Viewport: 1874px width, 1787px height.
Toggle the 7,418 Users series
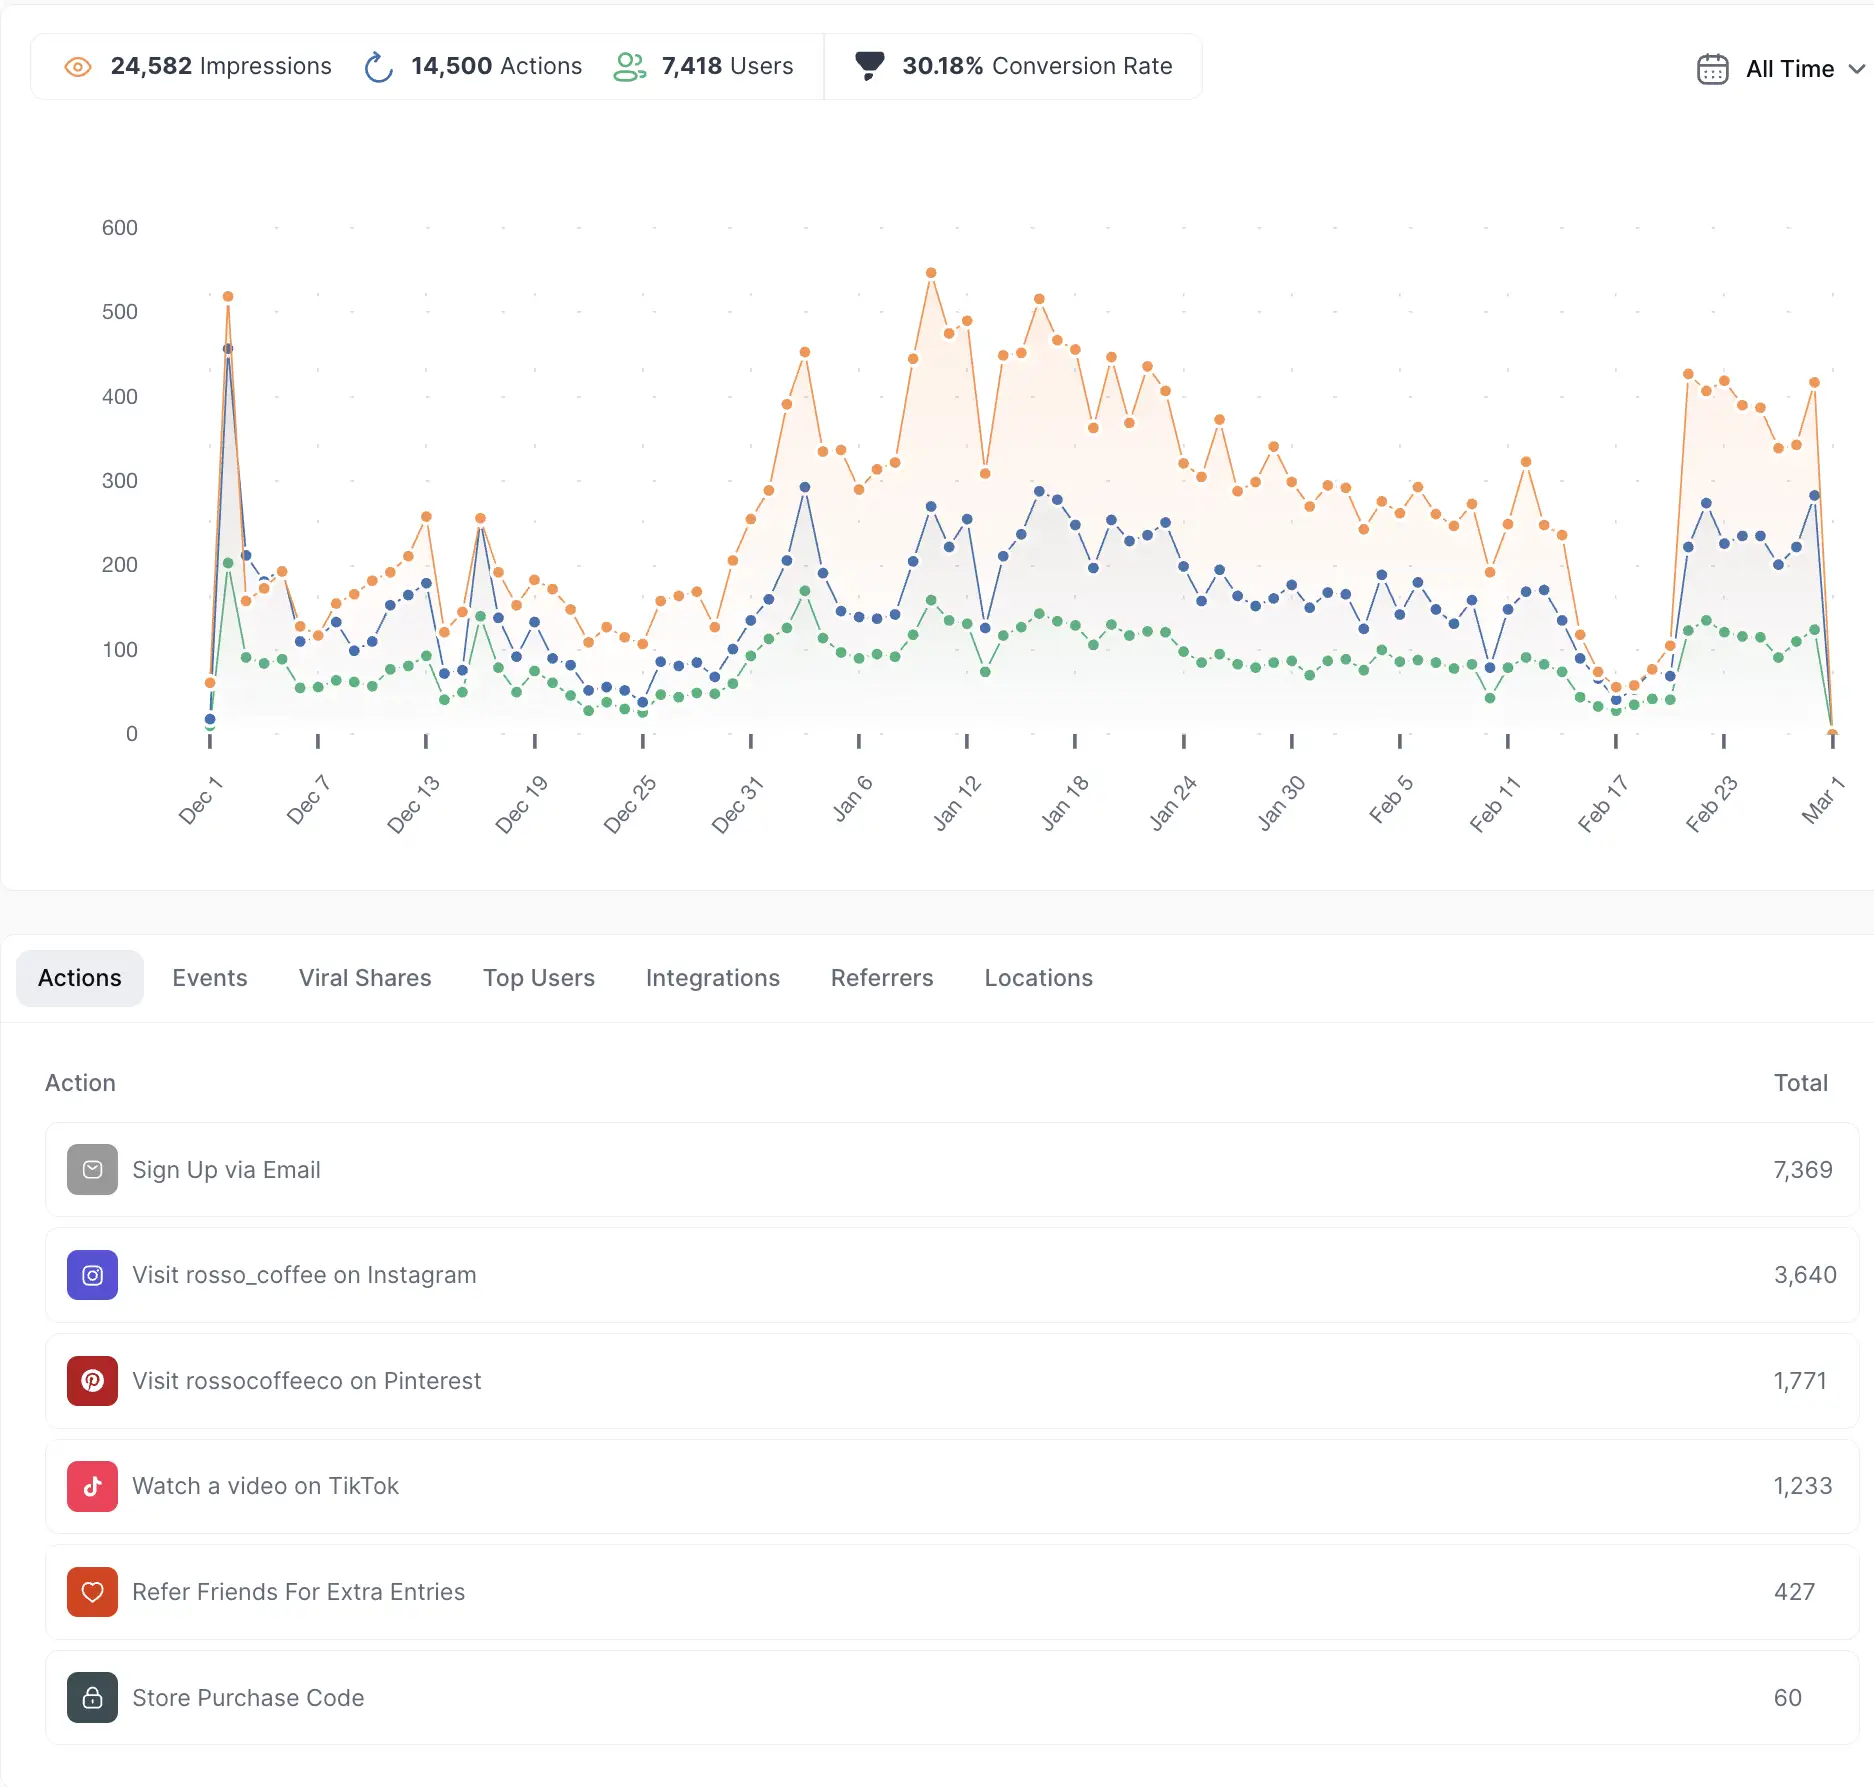coord(703,66)
